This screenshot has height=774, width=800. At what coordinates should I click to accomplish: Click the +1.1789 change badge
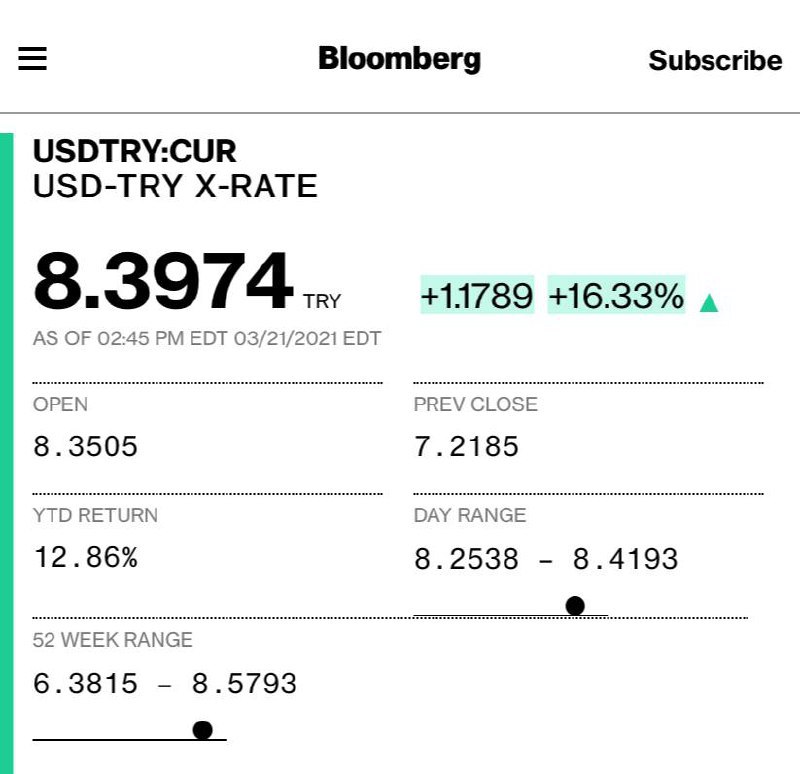(x=477, y=295)
